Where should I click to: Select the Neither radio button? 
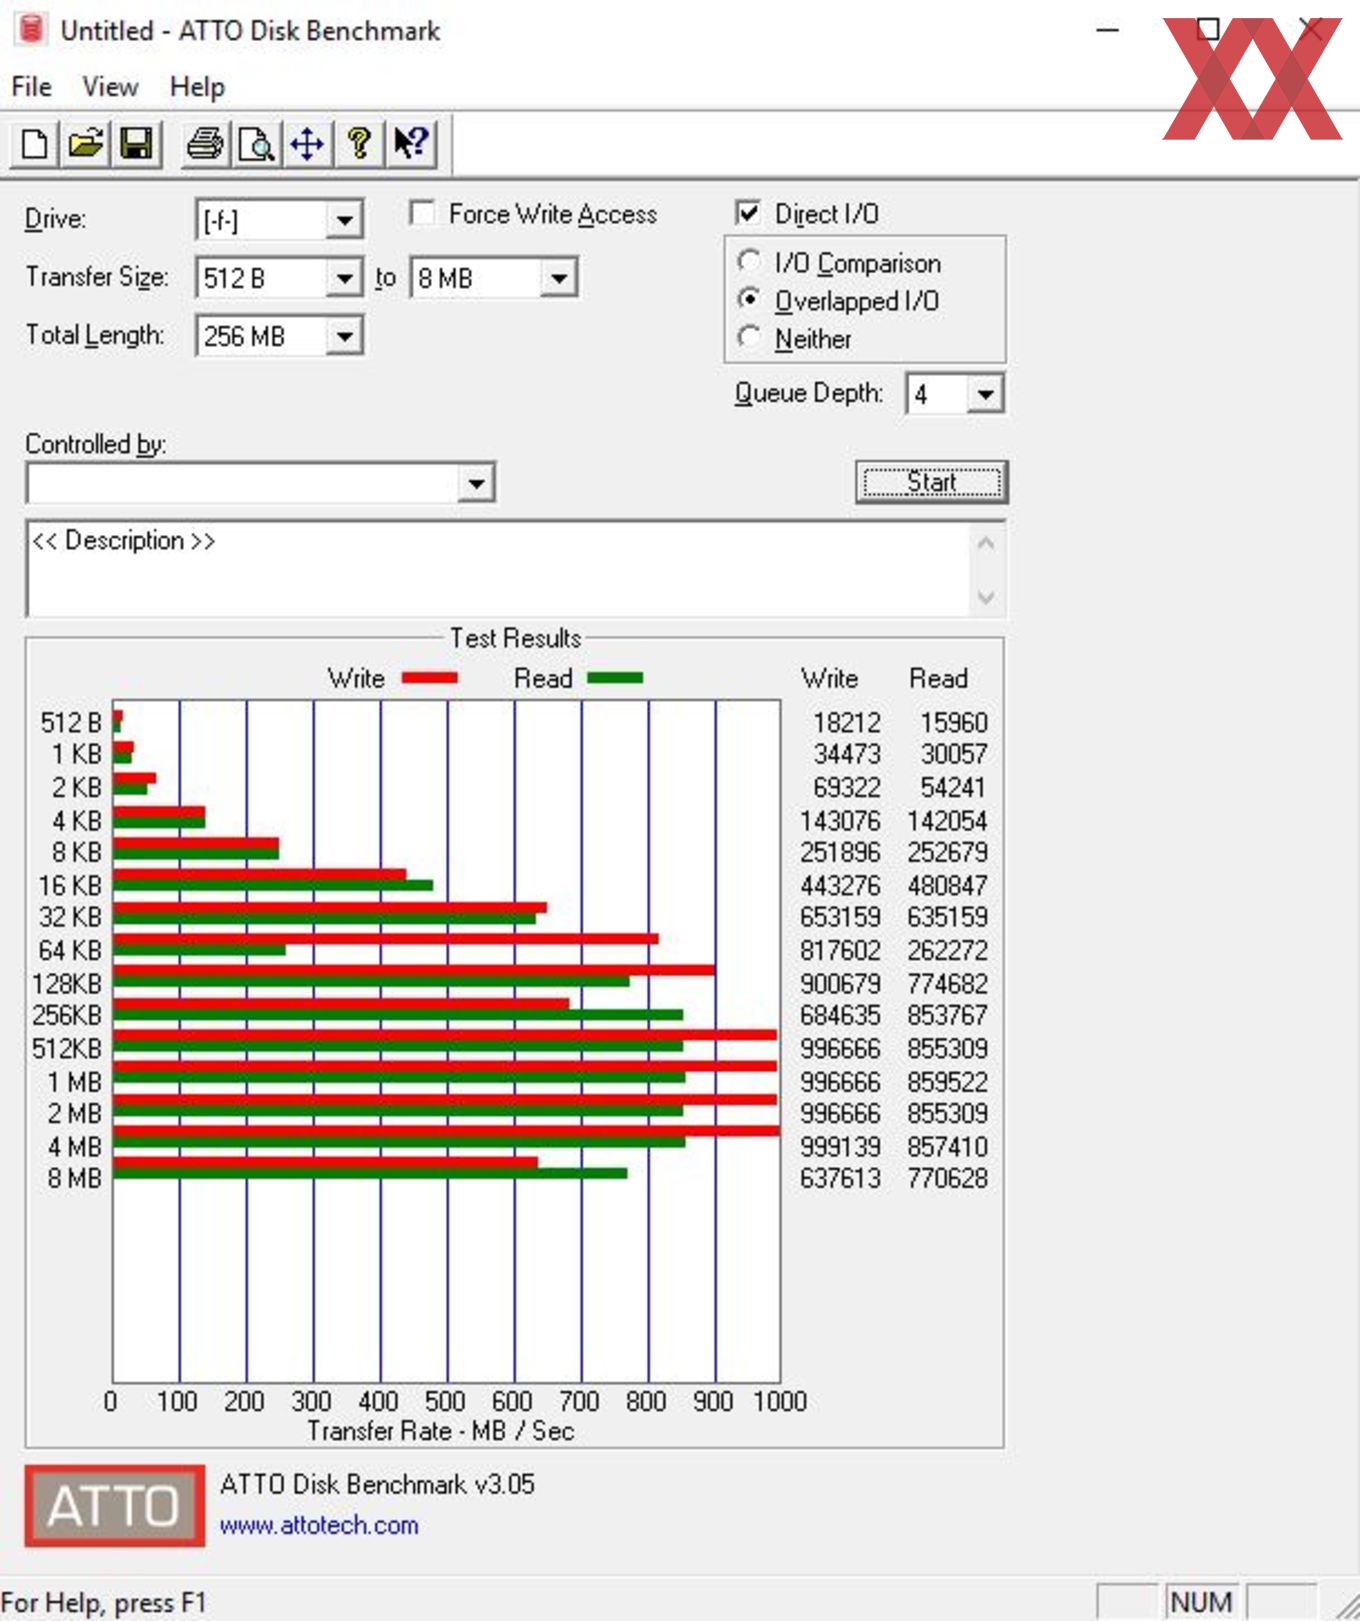click(x=749, y=338)
